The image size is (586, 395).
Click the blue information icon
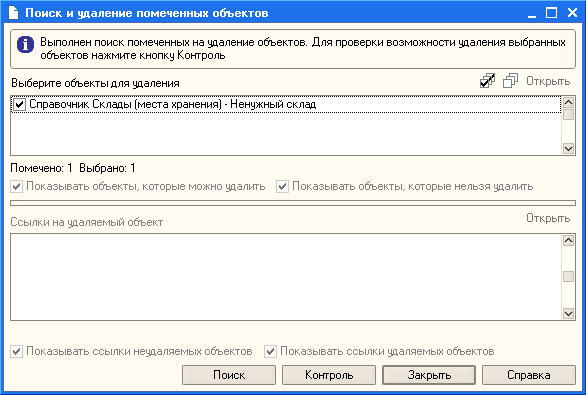coord(25,45)
